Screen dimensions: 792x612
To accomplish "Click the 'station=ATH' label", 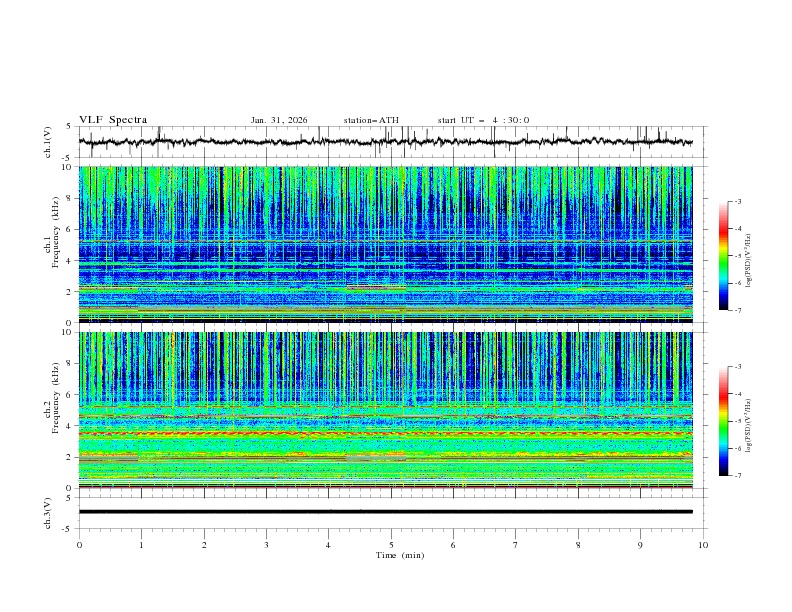I will pos(371,120).
